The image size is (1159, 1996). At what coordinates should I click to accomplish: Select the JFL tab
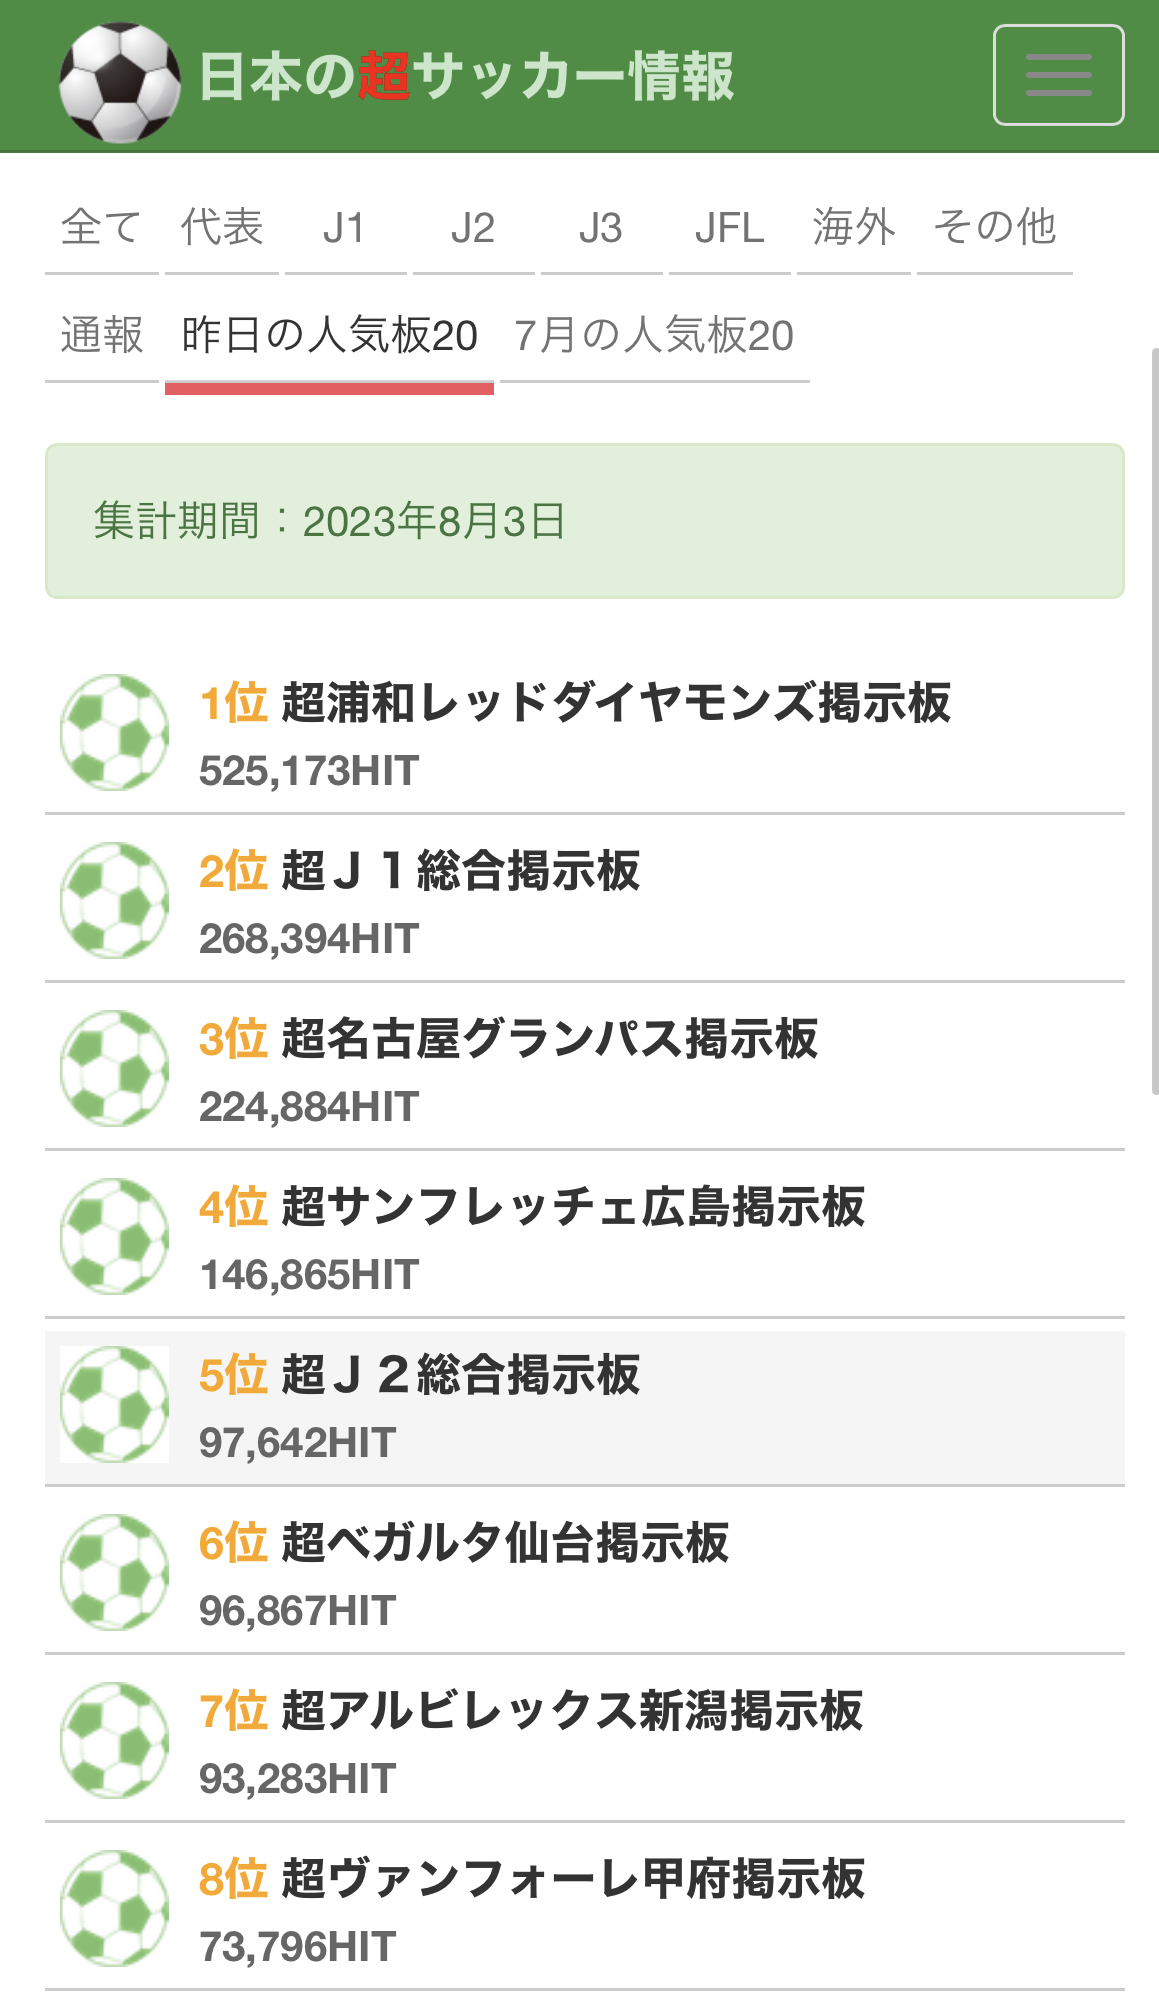tap(730, 227)
